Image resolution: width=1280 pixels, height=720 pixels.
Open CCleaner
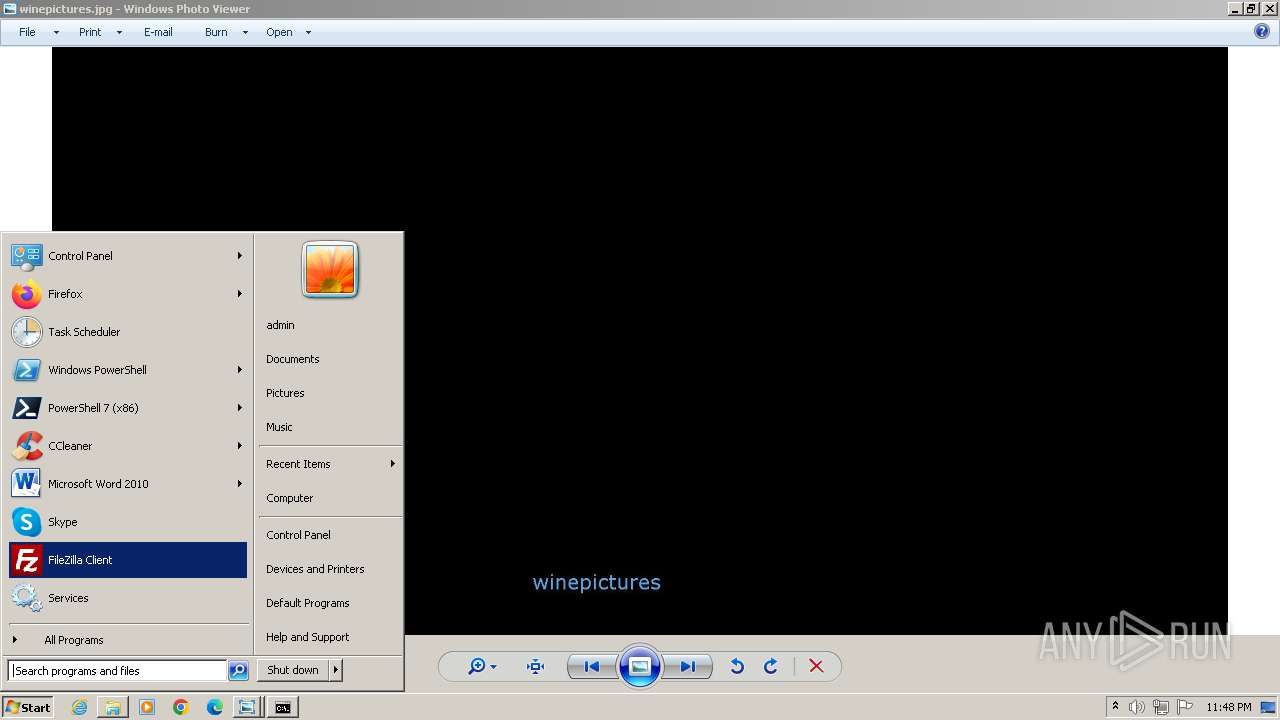(128, 446)
